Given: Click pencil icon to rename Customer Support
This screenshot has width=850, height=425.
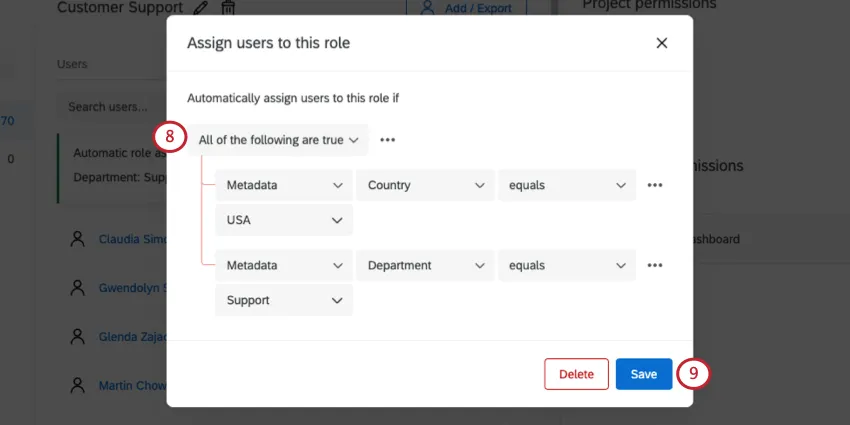Looking at the screenshot, I should point(201,8).
